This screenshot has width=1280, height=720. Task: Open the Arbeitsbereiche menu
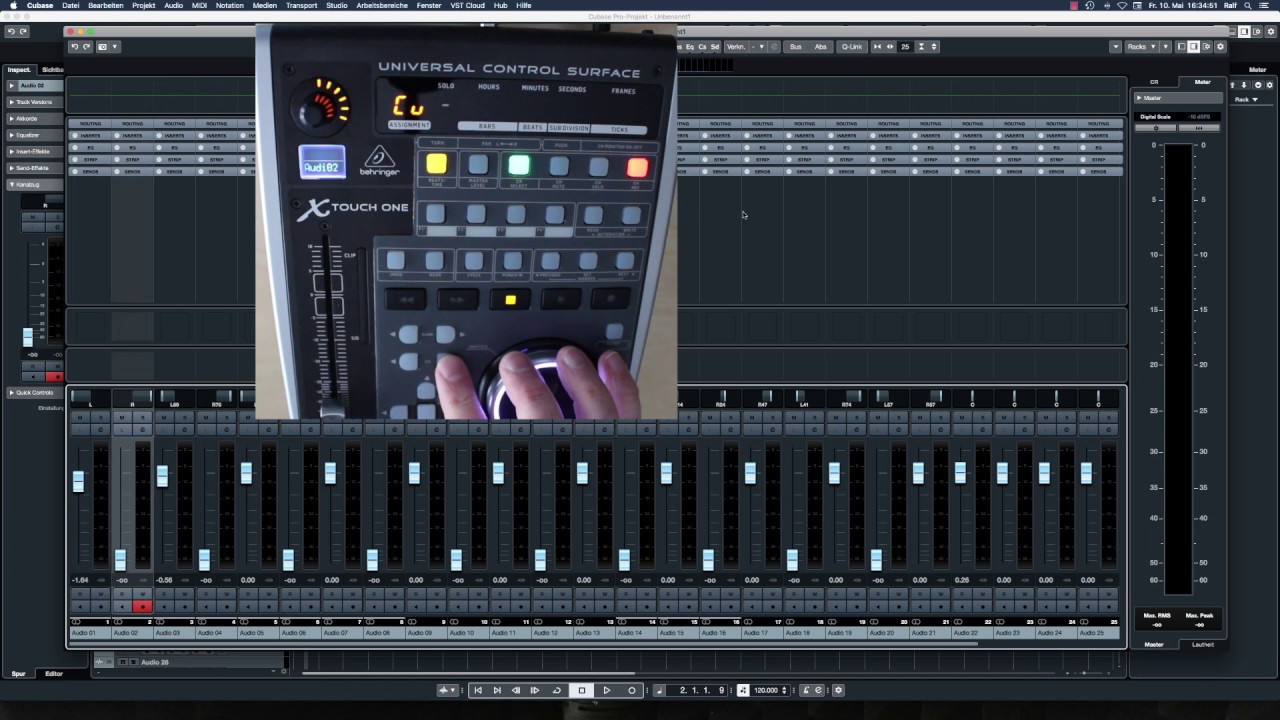pos(383,5)
